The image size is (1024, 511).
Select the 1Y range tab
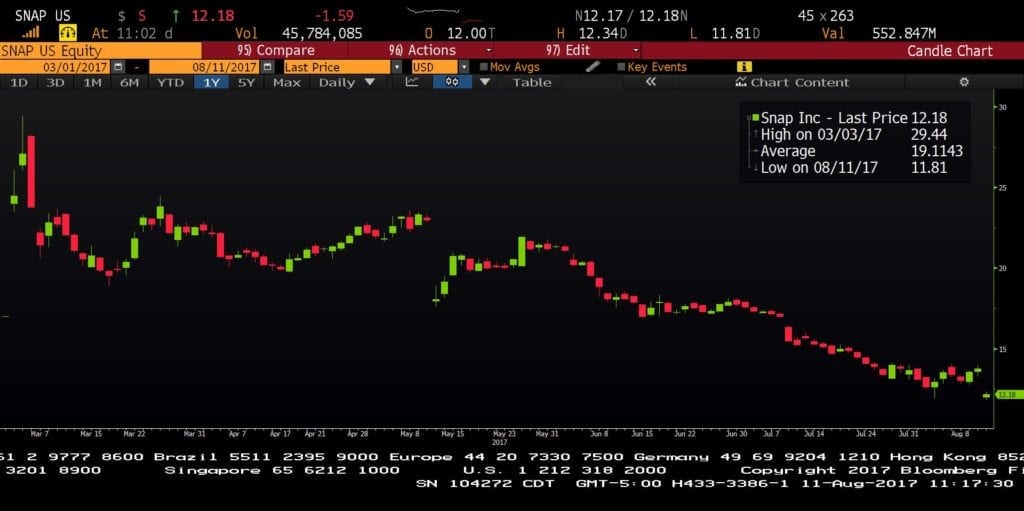click(x=212, y=82)
